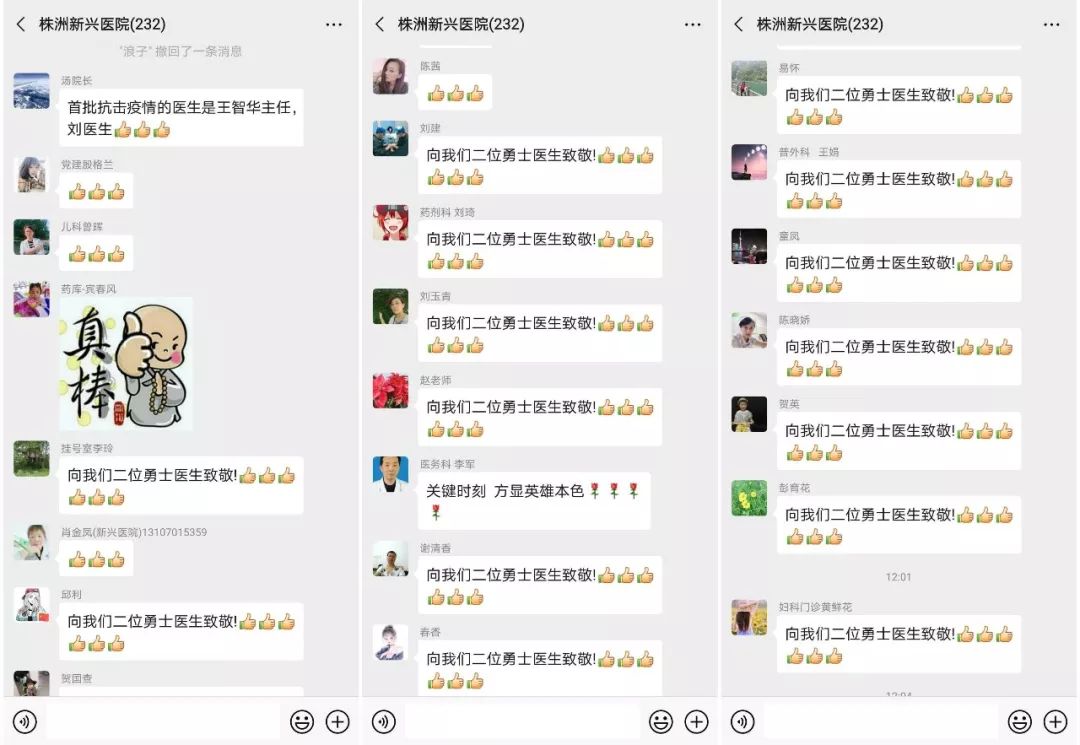Tap 汤院长's avatar
Image resolution: width=1080 pixels, height=745 pixels.
32,90
